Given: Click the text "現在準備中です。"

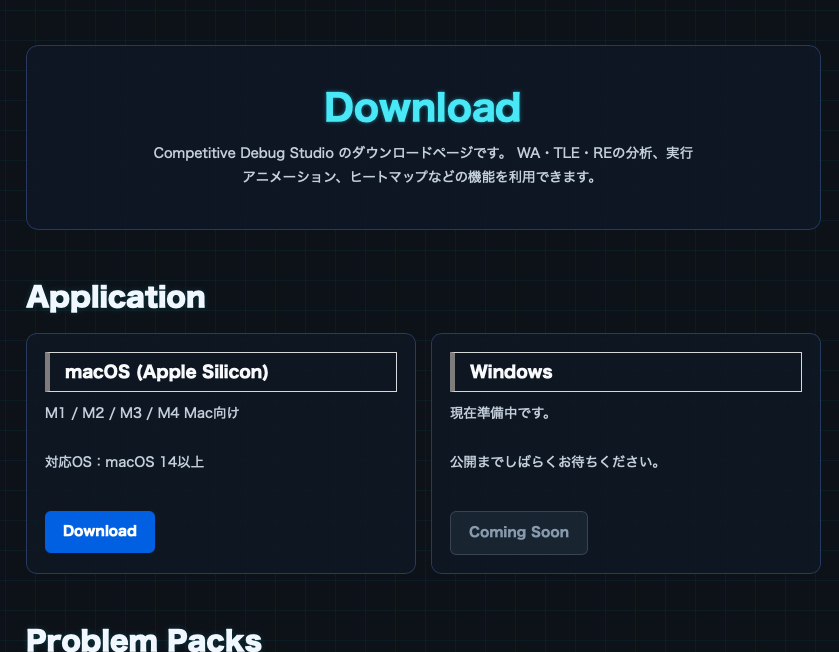Looking at the screenshot, I should pos(500,413).
